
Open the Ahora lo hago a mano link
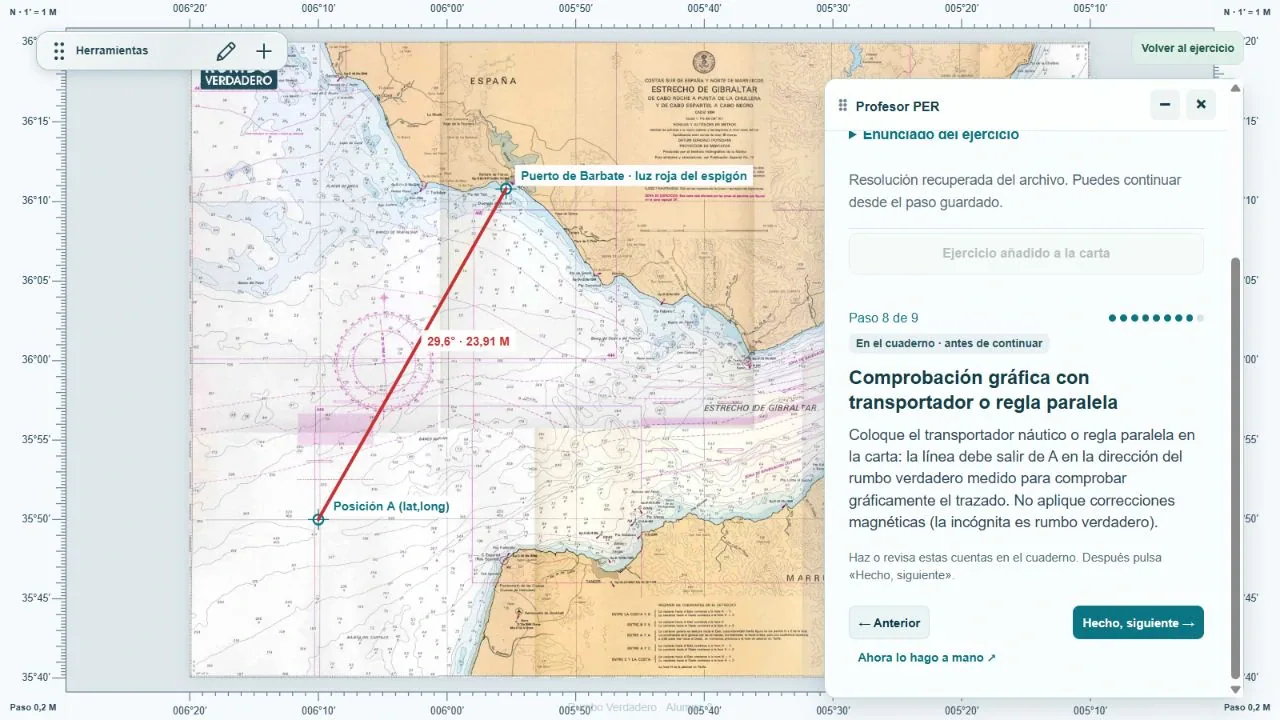pyautogui.click(x=927, y=658)
